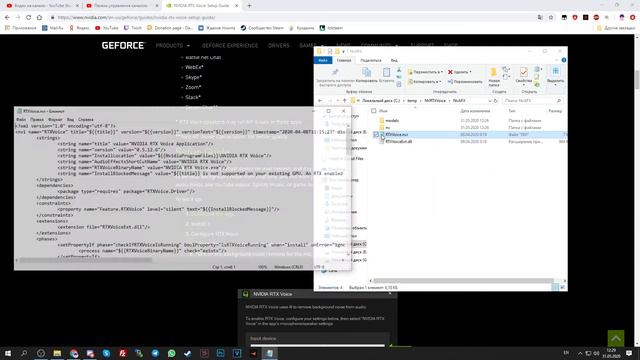The height and width of the screenshot is (360, 640).
Task: Open the Windows notification center icon
Action: click(629, 353)
